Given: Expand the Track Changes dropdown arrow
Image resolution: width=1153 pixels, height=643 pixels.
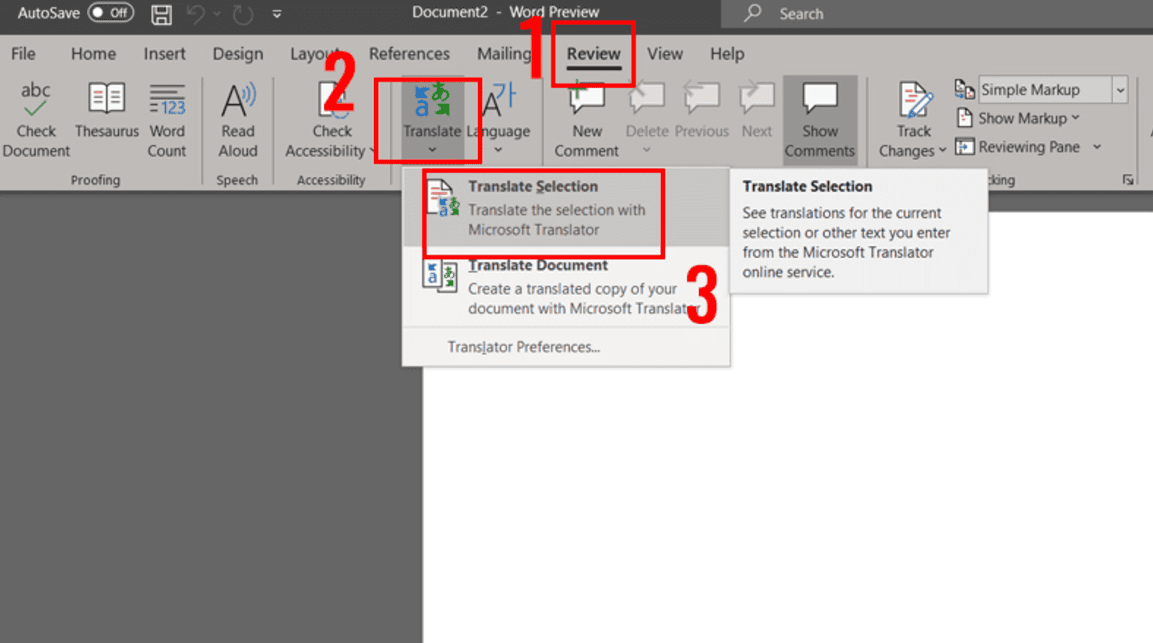Looking at the screenshot, I should click(x=942, y=151).
